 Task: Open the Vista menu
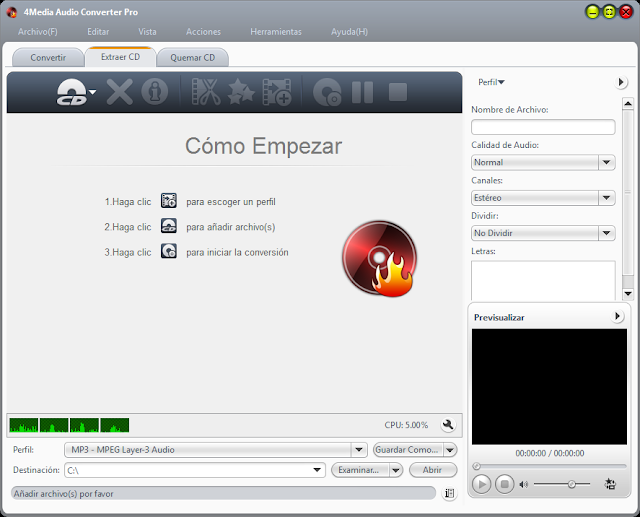[147, 32]
